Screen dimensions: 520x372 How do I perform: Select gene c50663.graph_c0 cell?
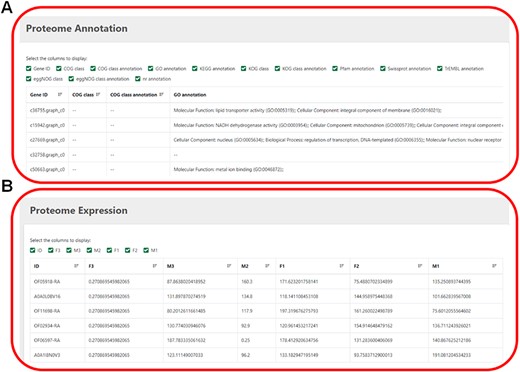pyautogui.click(x=47, y=169)
